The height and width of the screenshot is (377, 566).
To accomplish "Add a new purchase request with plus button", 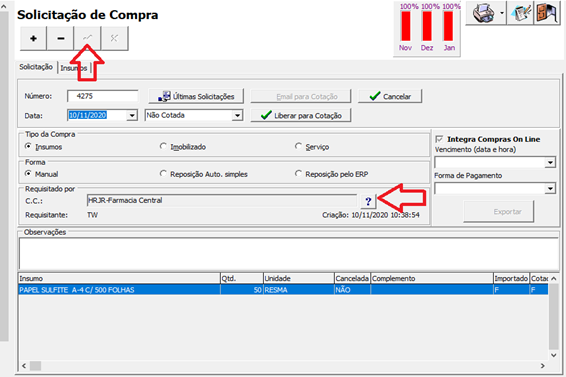I will pos(33,38).
